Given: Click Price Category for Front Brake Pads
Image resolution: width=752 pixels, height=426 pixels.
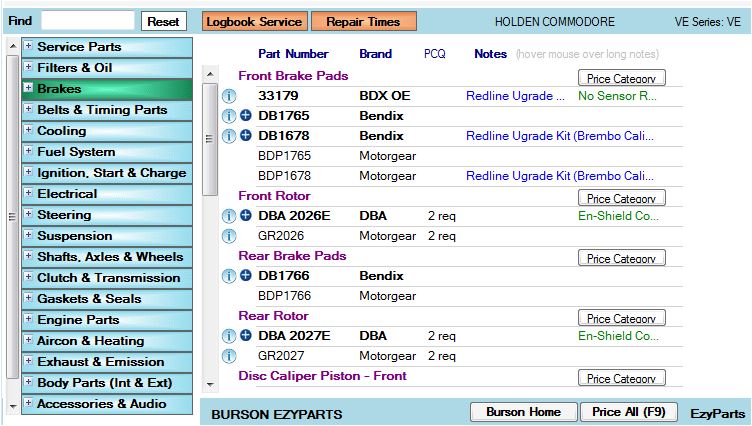Looking at the screenshot, I should pyautogui.click(x=622, y=78).
